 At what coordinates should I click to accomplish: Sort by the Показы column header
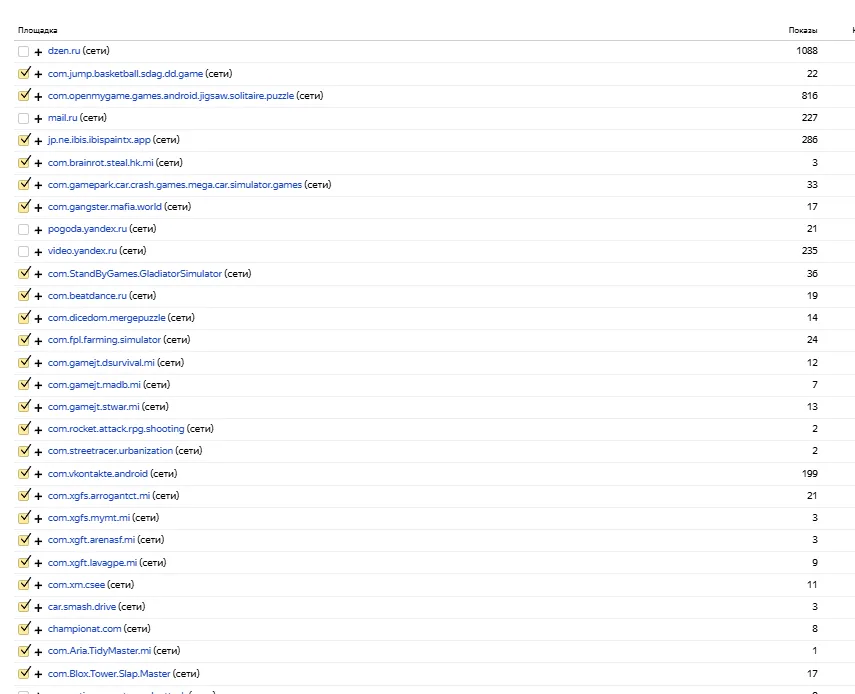(803, 30)
